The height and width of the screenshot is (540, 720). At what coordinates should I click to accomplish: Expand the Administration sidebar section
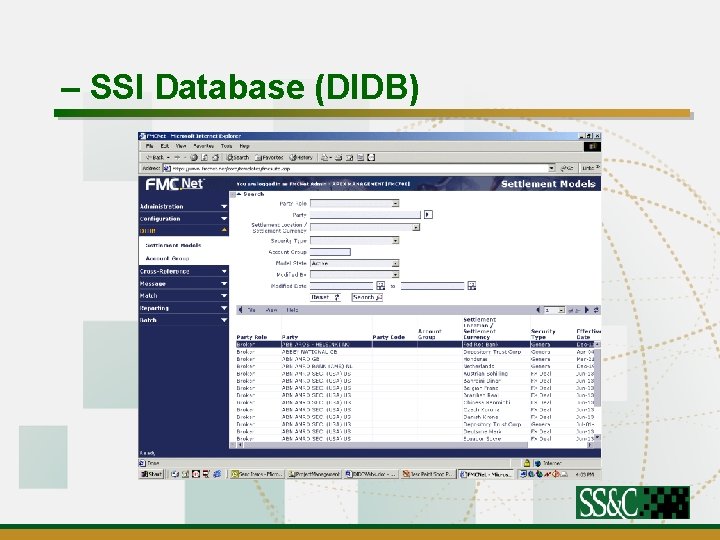point(184,207)
